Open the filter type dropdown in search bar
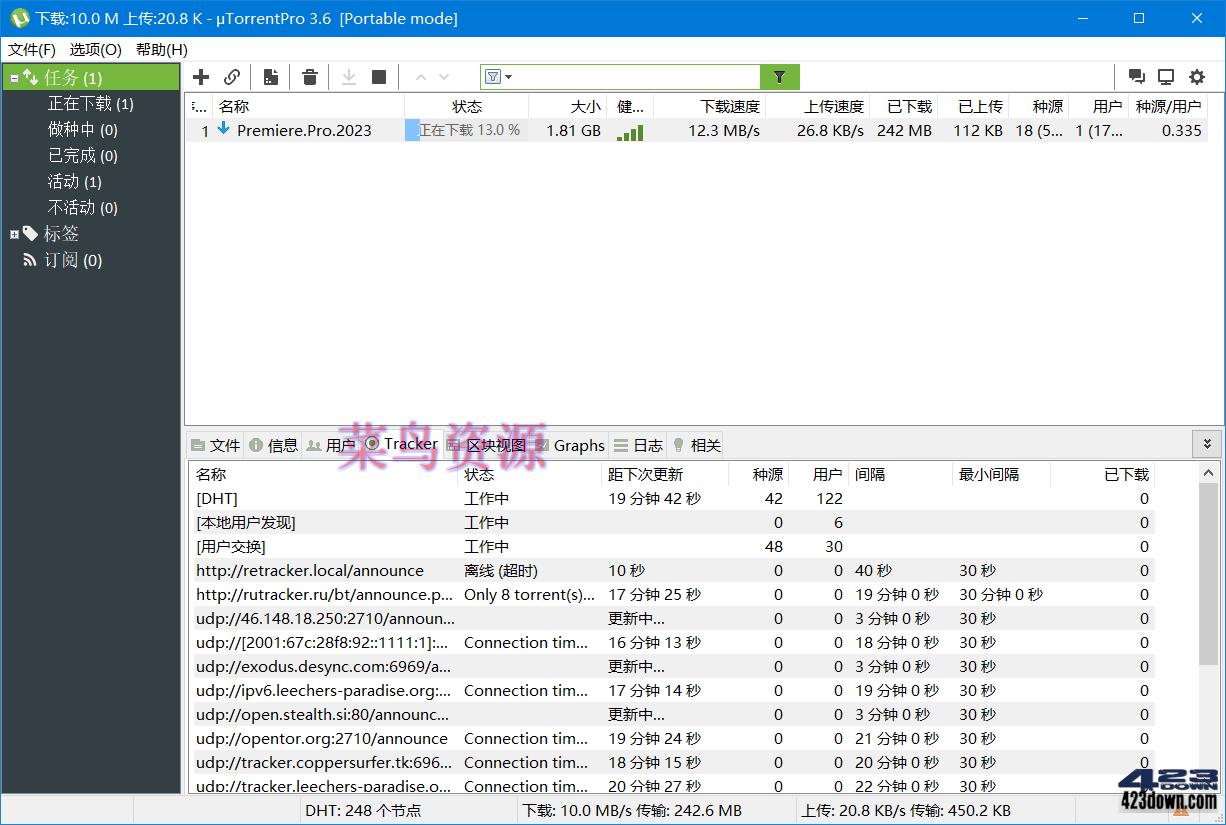1226x825 pixels. point(499,76)
